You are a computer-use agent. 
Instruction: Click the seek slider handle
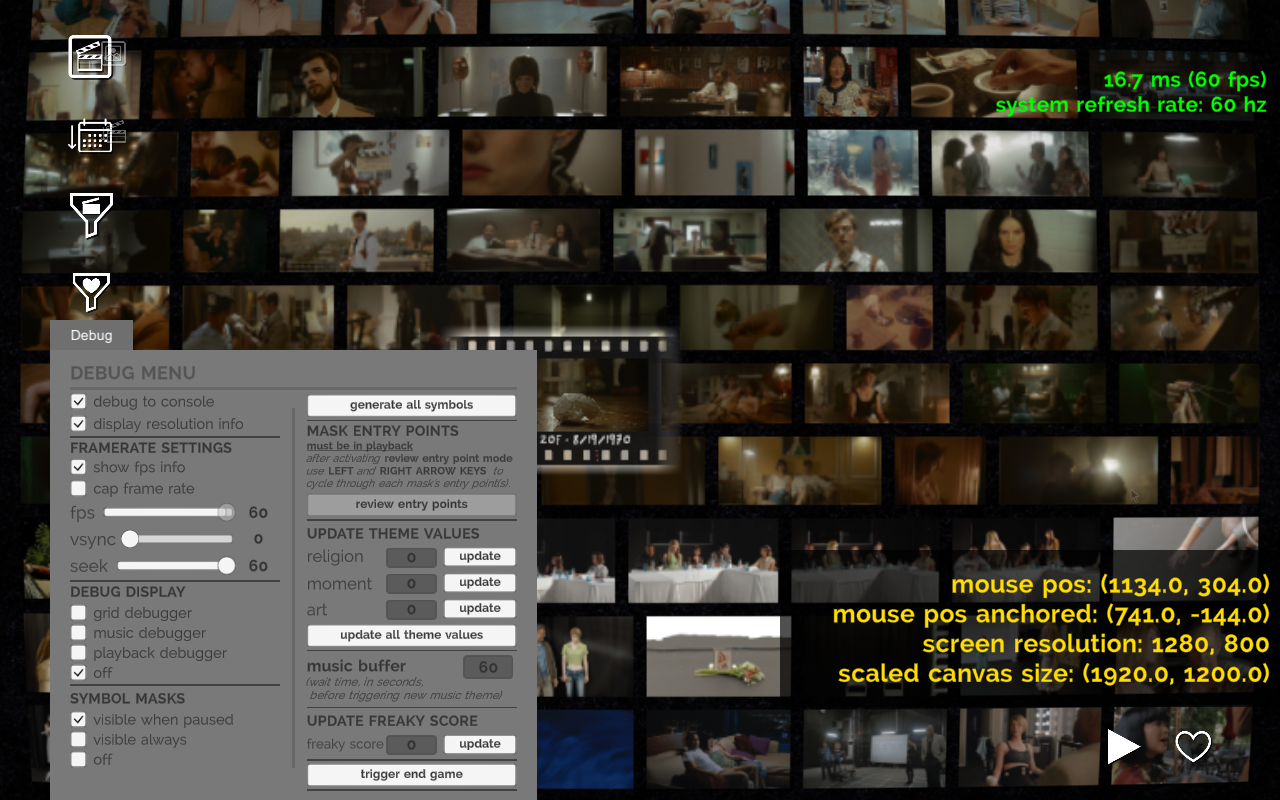pyautogui.click(x=227, y=566)
